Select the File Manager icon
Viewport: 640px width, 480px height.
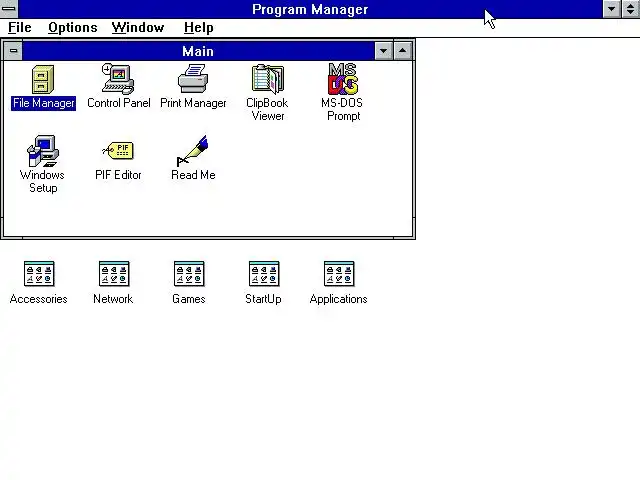(x=43, y=80)
